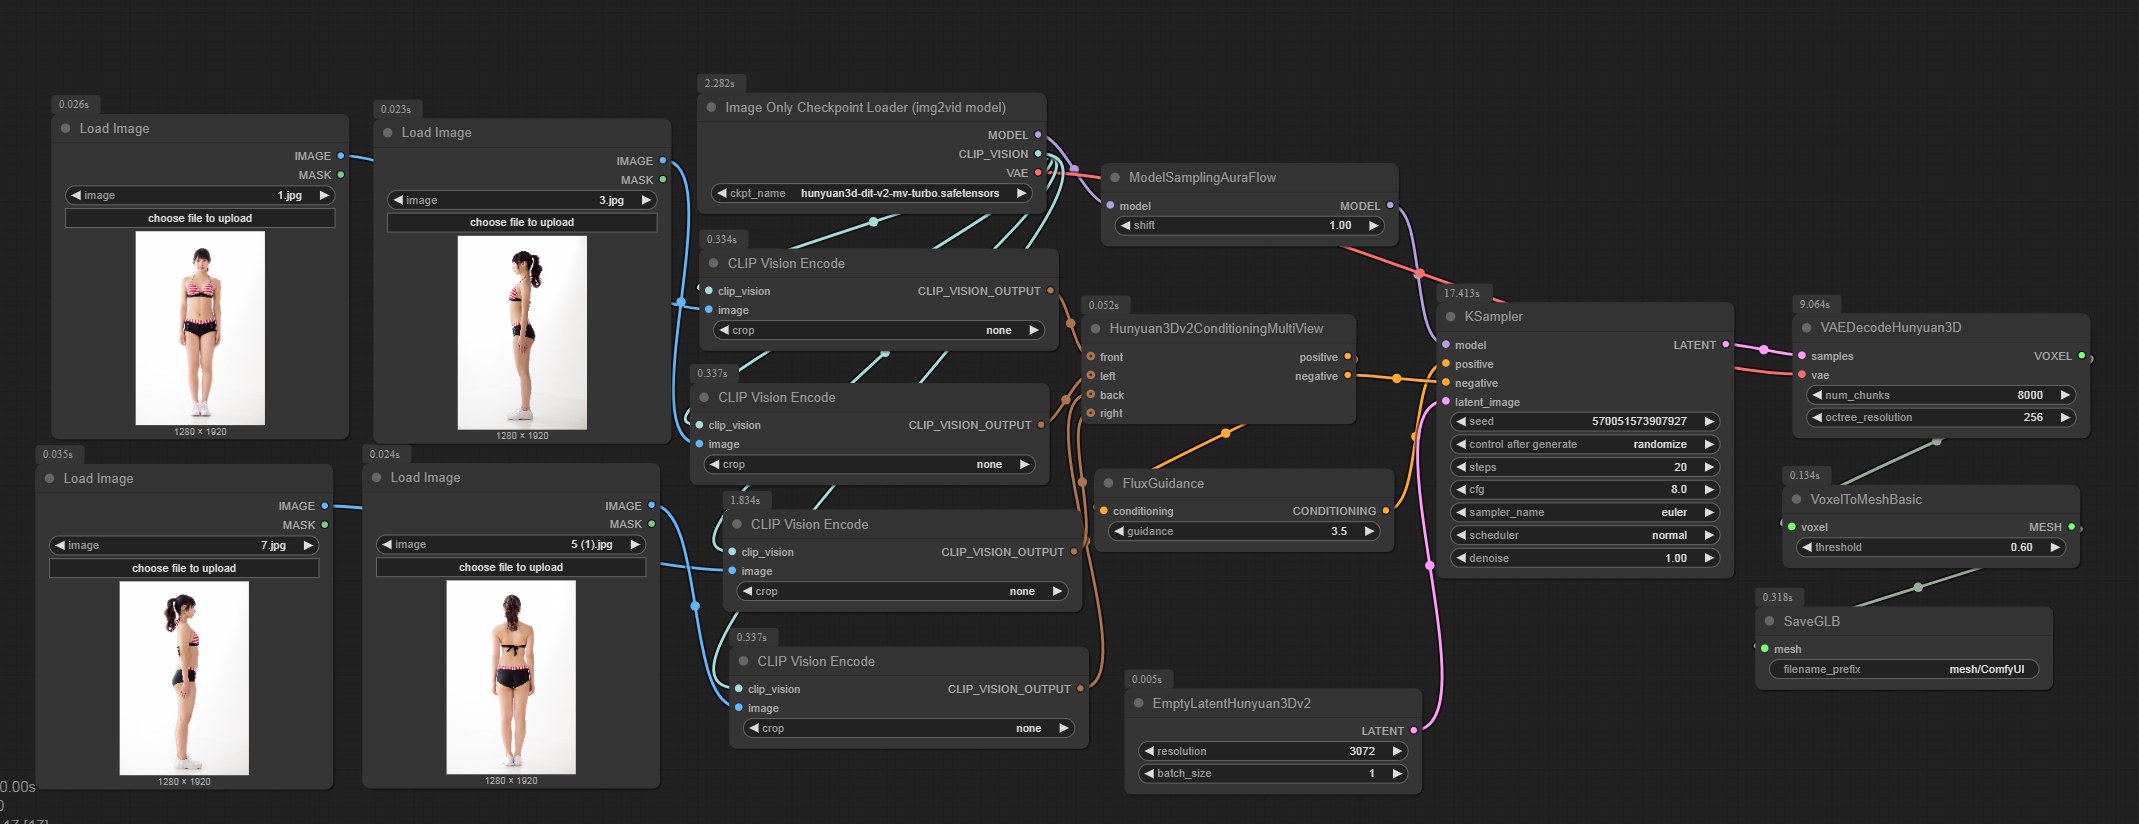Image resolution: width=2139 pixels, height=824 pixels.
Task: Click the VOXEL output socket on VAEDecodeHunyuan3D
Action: pos(2082,356)
